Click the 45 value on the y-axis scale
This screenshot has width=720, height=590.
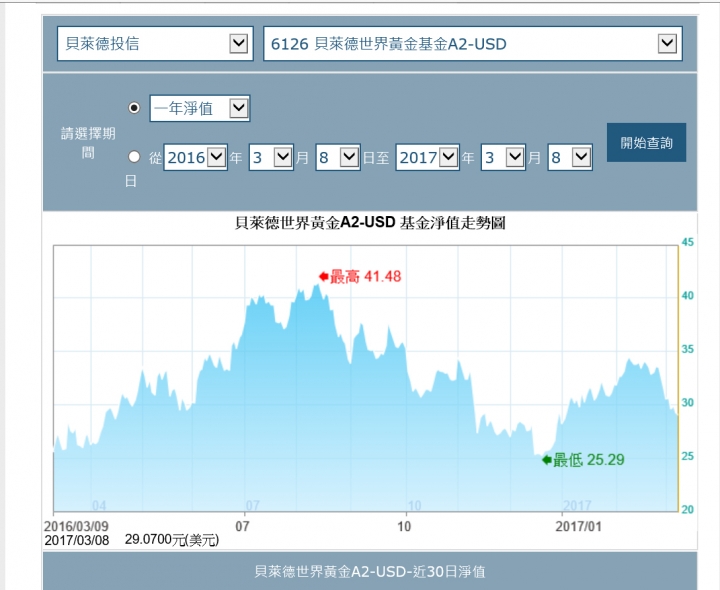coord(687,242)
